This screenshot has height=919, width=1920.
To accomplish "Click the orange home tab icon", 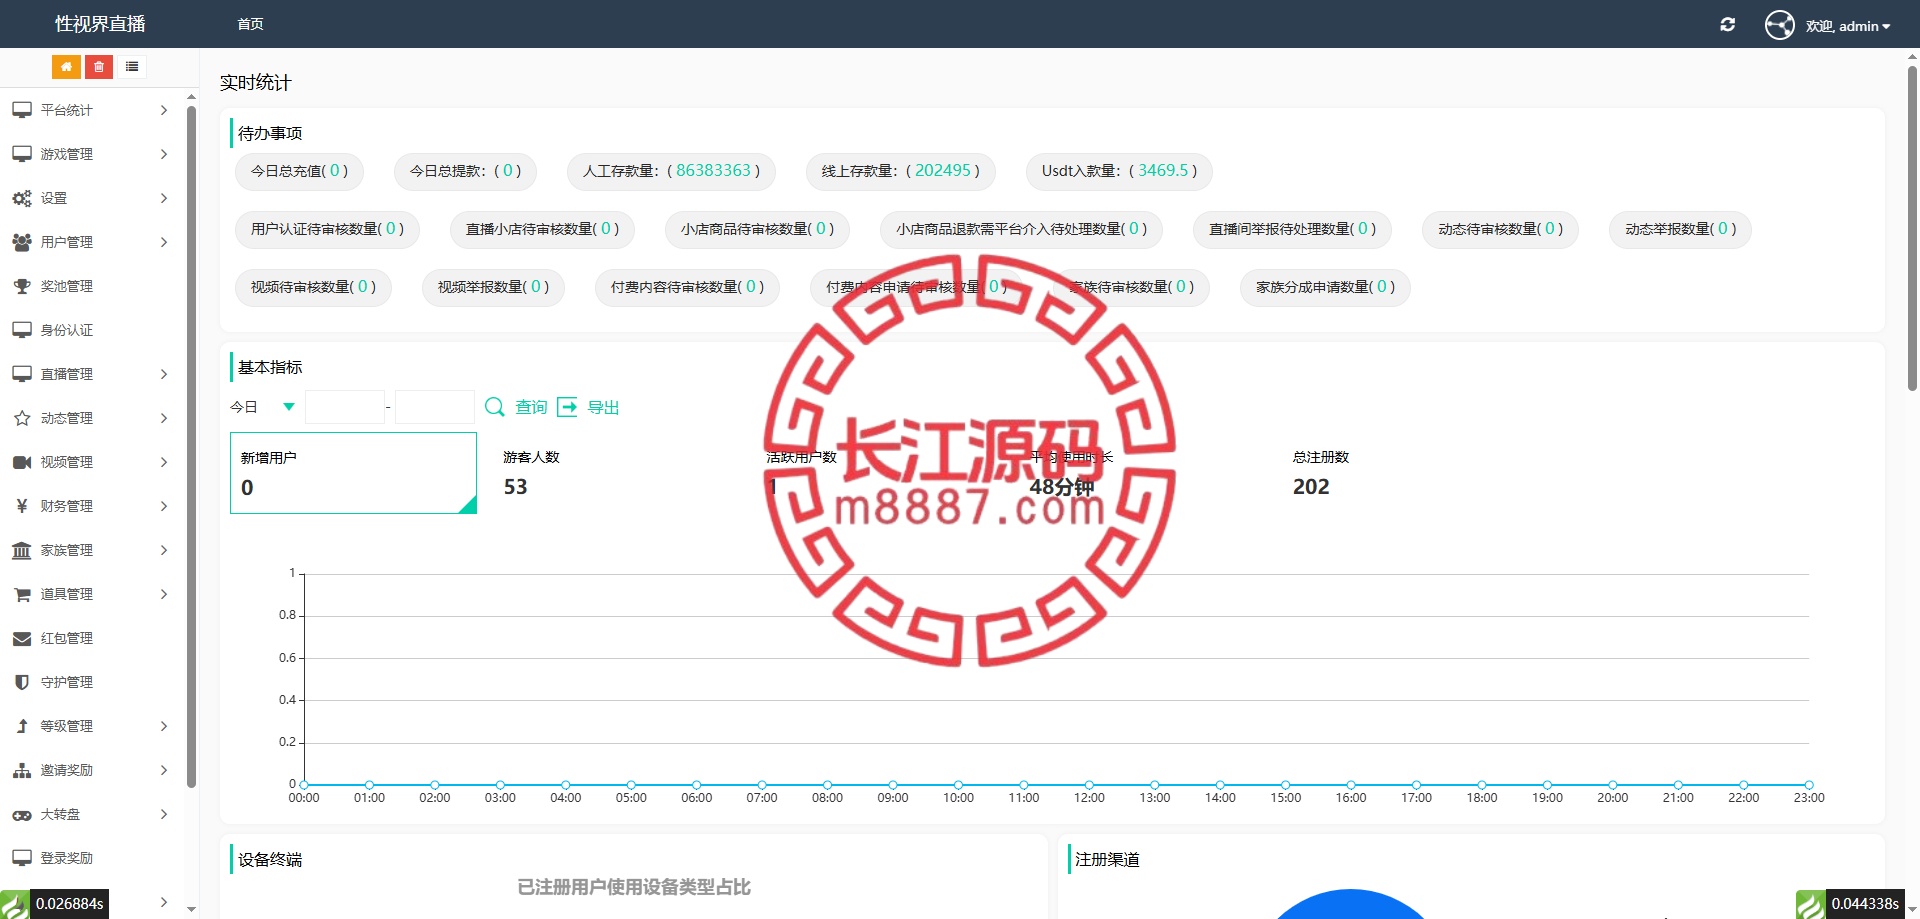I will coord(66,67).
